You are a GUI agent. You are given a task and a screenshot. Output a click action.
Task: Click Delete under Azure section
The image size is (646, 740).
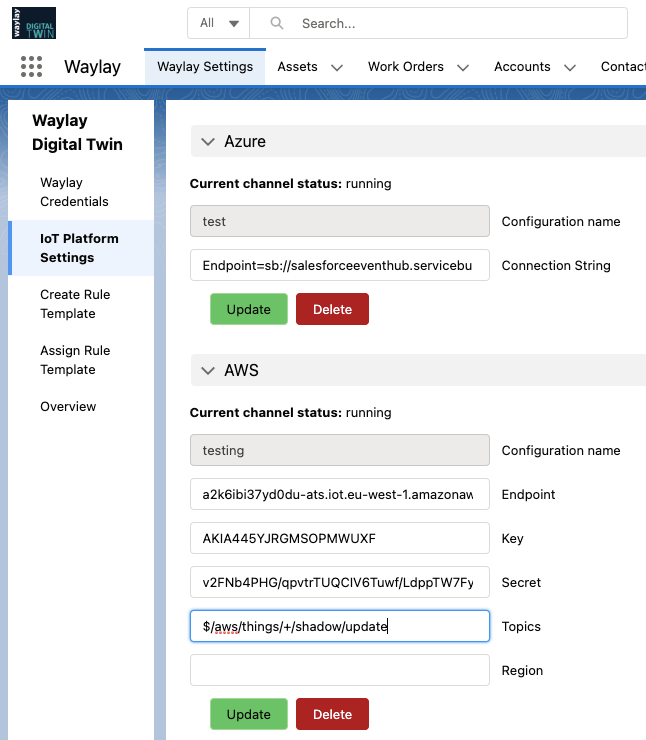(x=332, y=309)
